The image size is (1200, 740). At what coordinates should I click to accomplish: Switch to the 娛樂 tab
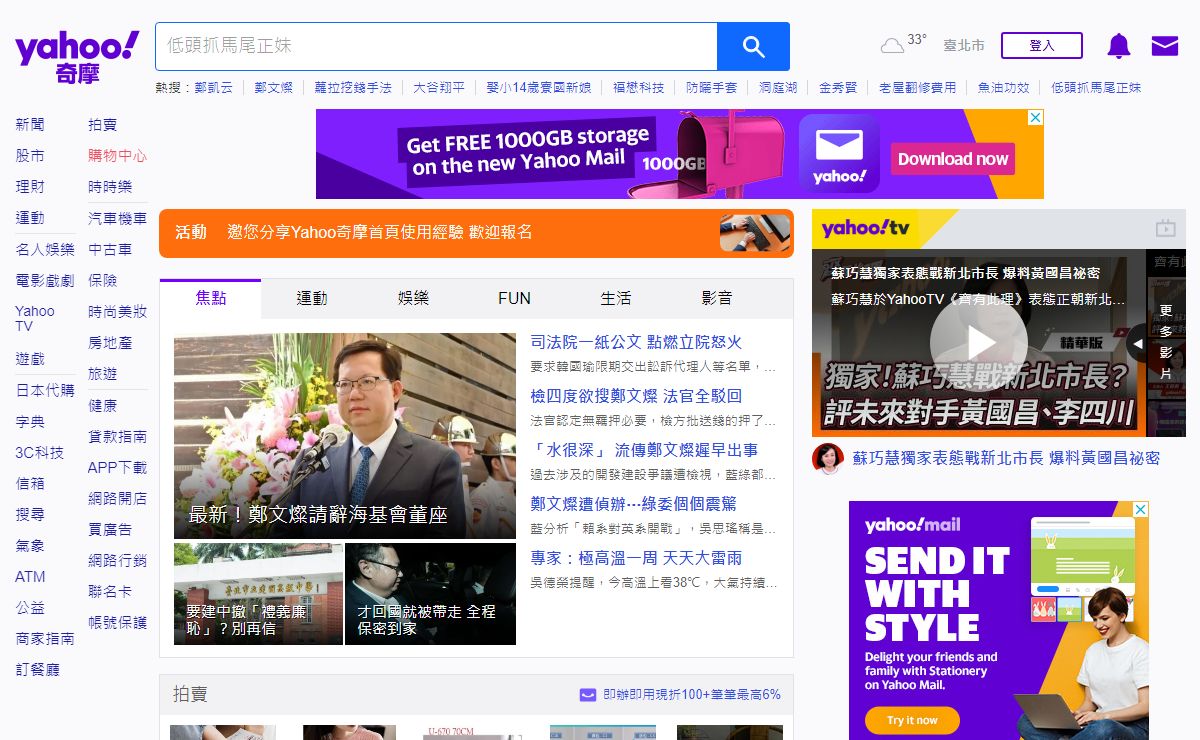coord(413,298)
